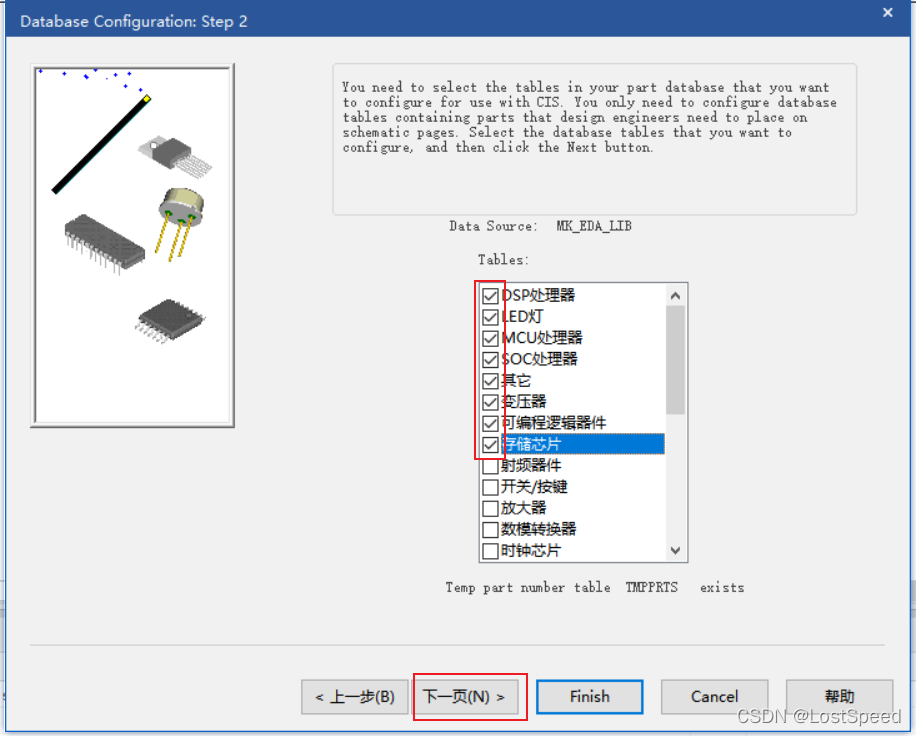Uncheck the 变压器 table checkbox
The width and height of the screenshot is (916, 736).
click(x=490, y=402)
